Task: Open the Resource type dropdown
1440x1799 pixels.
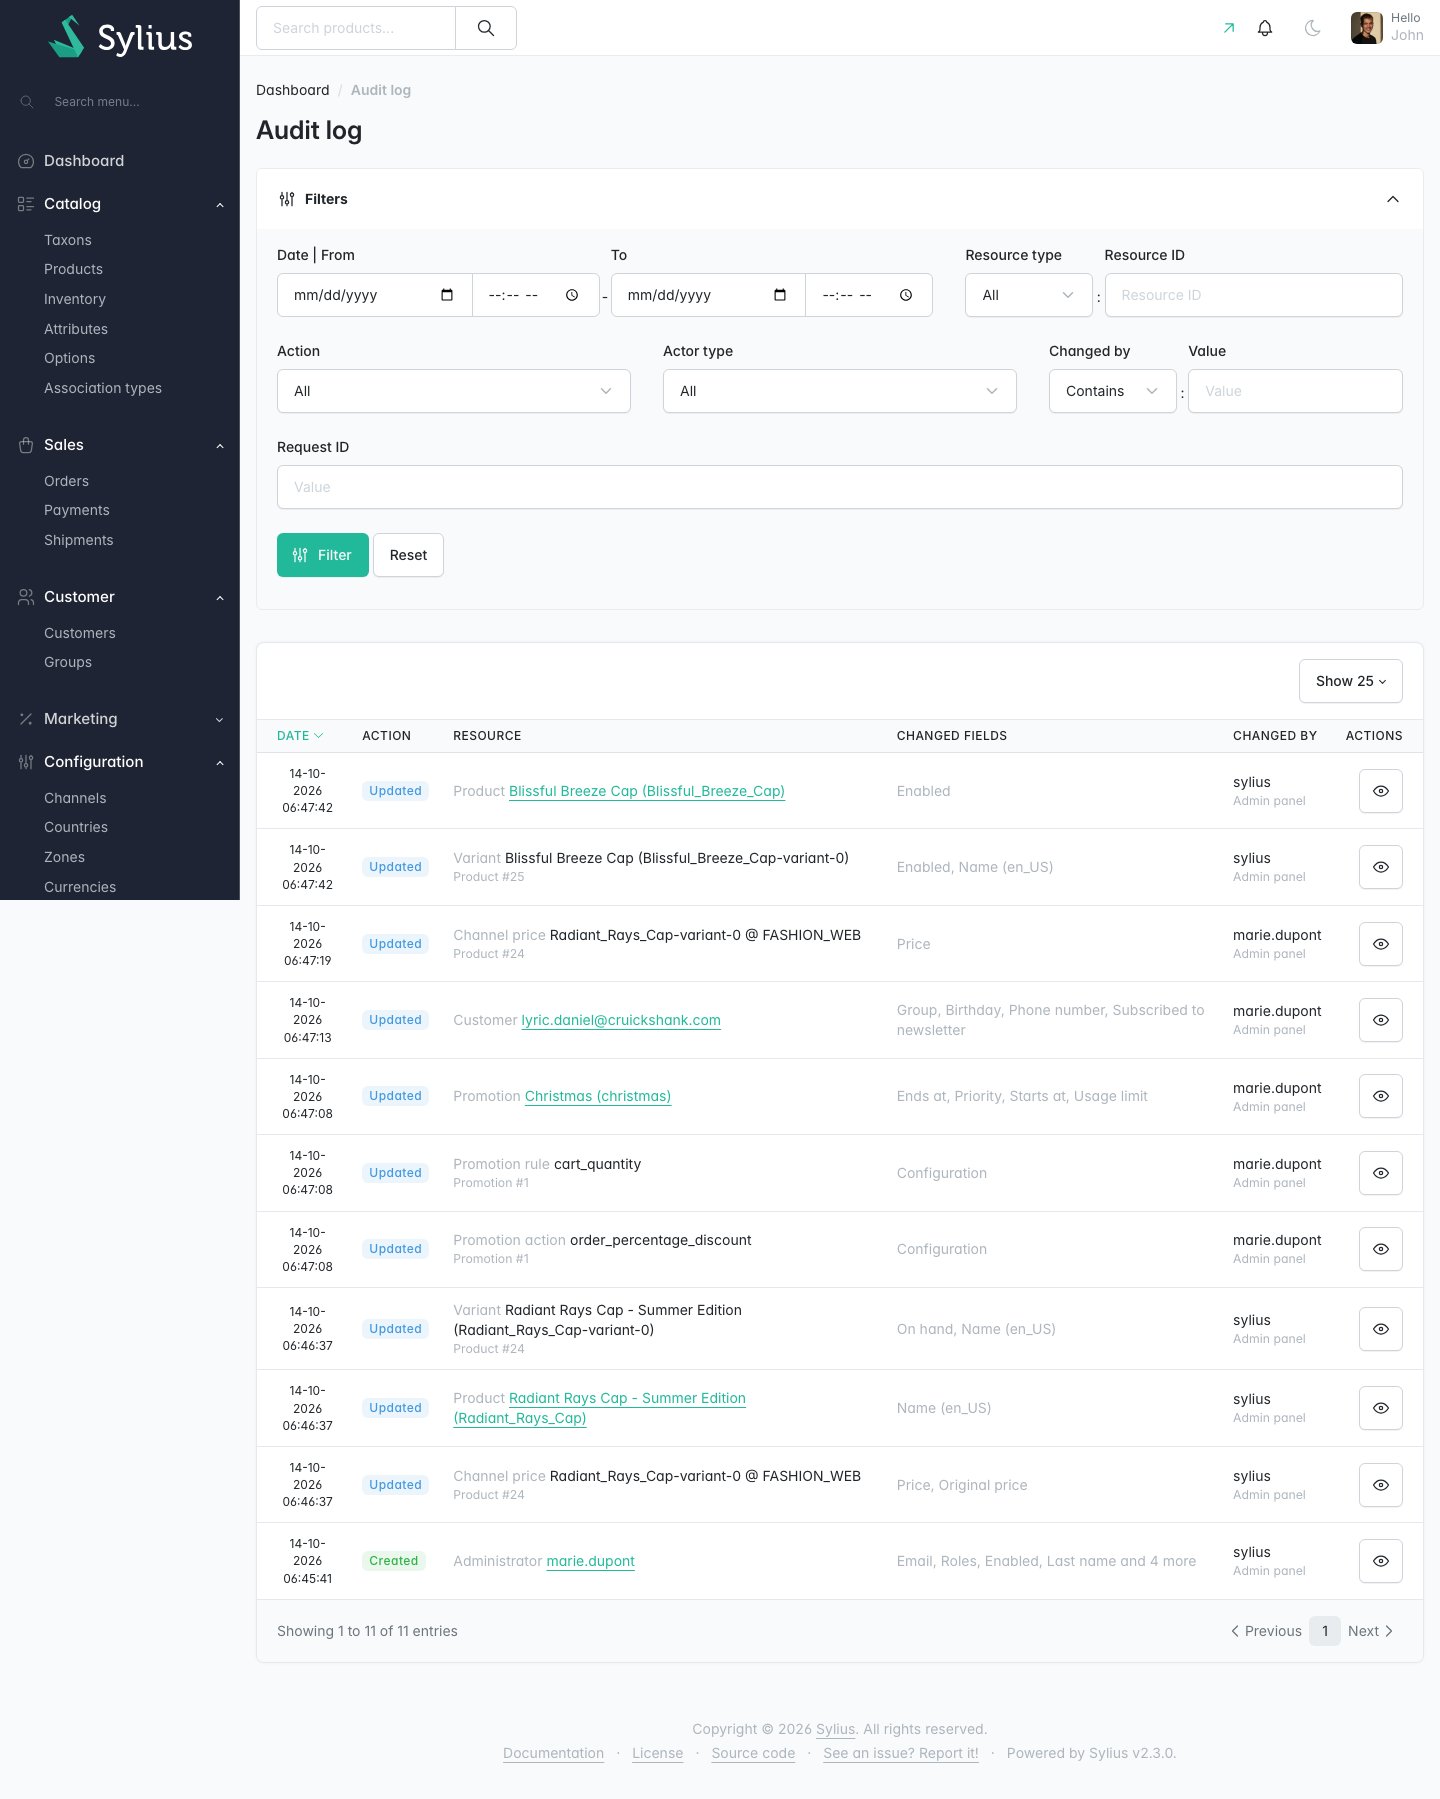Action: pyautogui.click(x=1028, y=295)
